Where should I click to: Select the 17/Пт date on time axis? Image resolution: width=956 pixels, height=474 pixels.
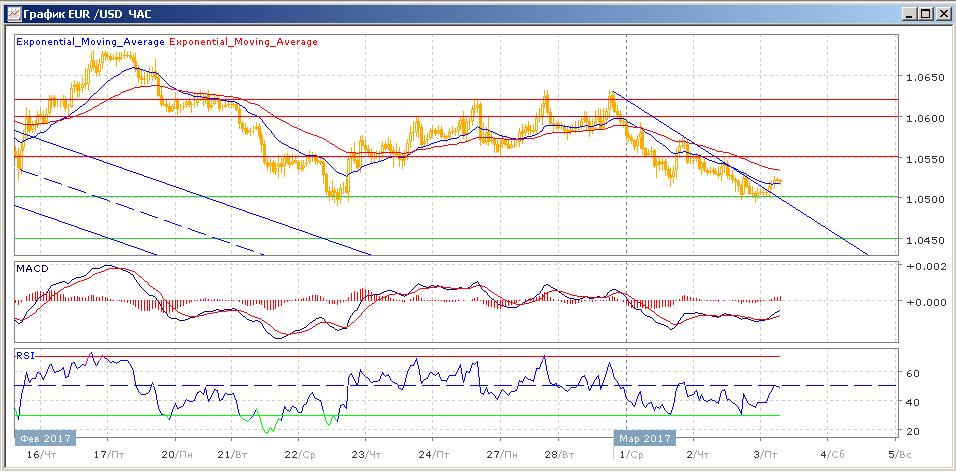(x=107, y=453)
